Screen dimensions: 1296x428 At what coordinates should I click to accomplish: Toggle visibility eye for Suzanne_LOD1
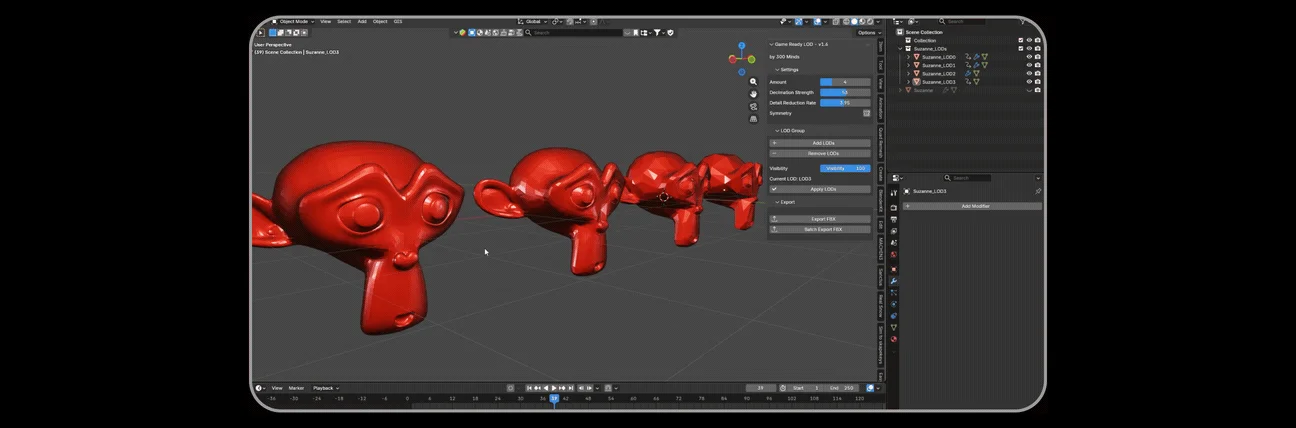coord(1029,65)
